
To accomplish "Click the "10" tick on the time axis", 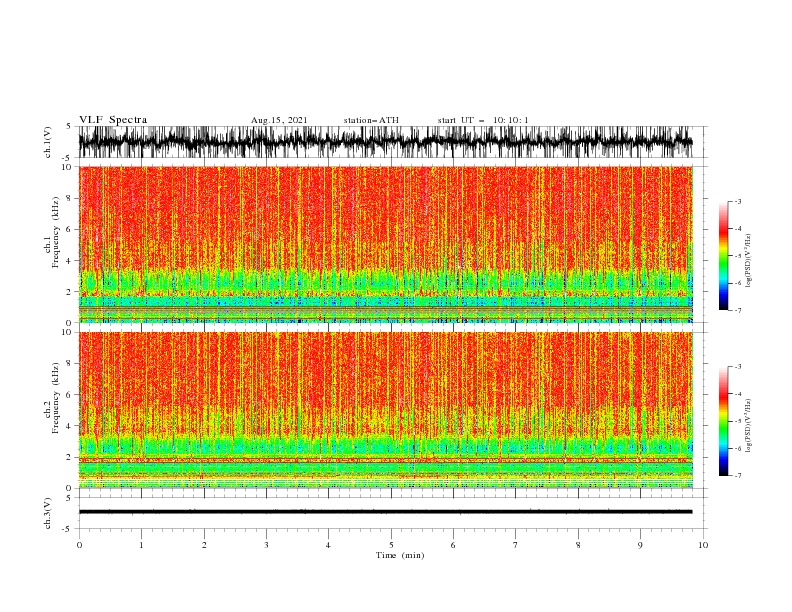I will tap(703, 545).
